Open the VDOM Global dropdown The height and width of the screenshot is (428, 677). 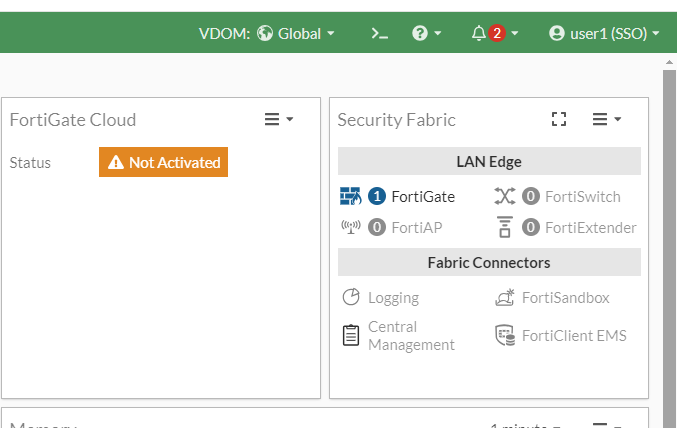295,33
